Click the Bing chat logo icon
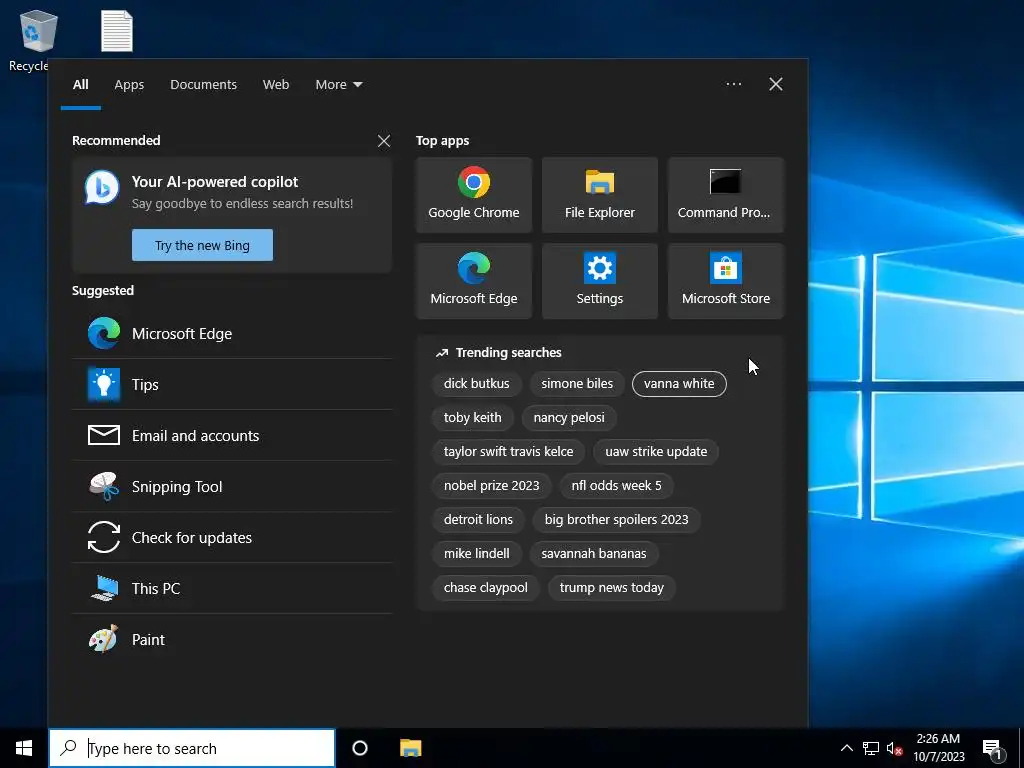Image resolution: width=1024 pixels, height=768 pixels. [102, 188]
